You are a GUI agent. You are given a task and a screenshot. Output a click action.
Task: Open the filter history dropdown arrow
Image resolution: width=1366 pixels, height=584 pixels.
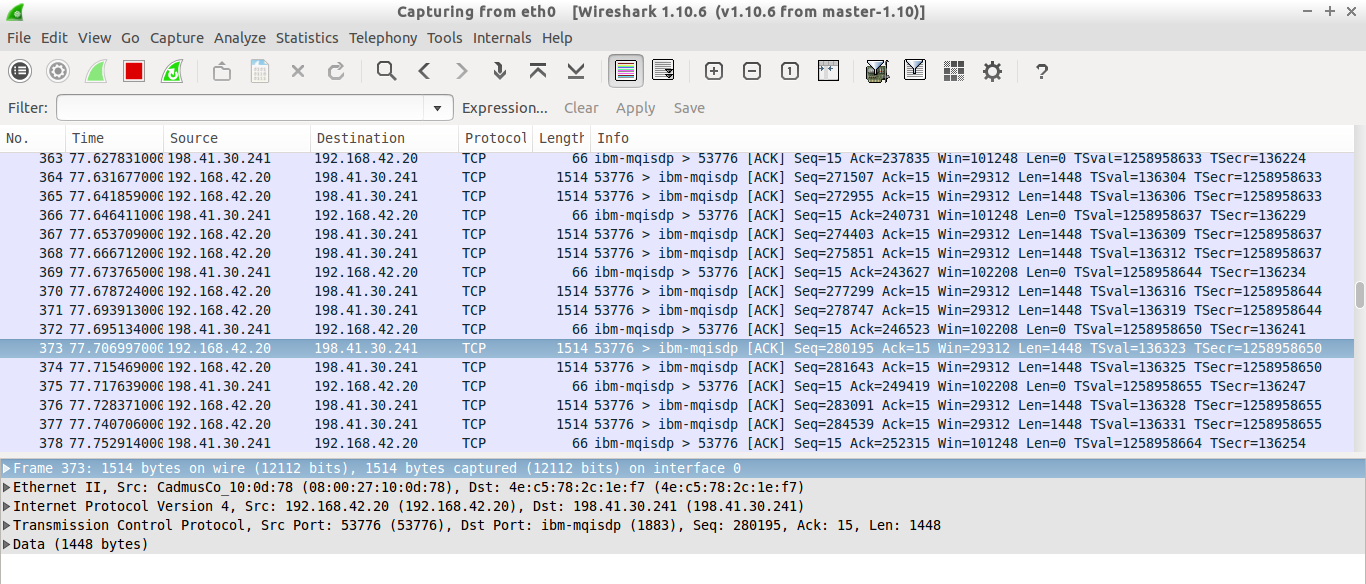(x=438, y=108)
